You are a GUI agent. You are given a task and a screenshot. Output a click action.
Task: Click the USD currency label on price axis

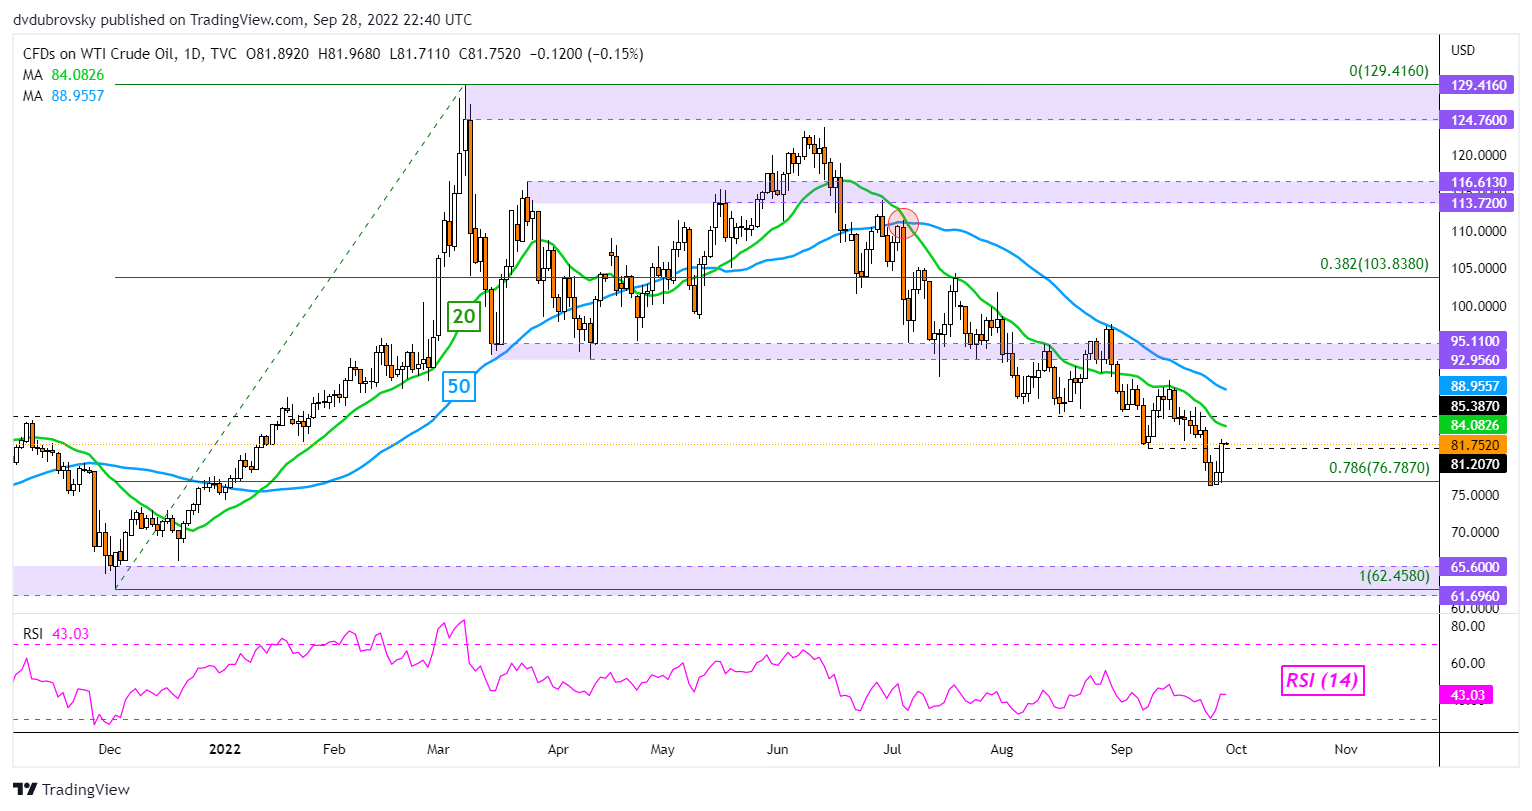pos(1463,50)
